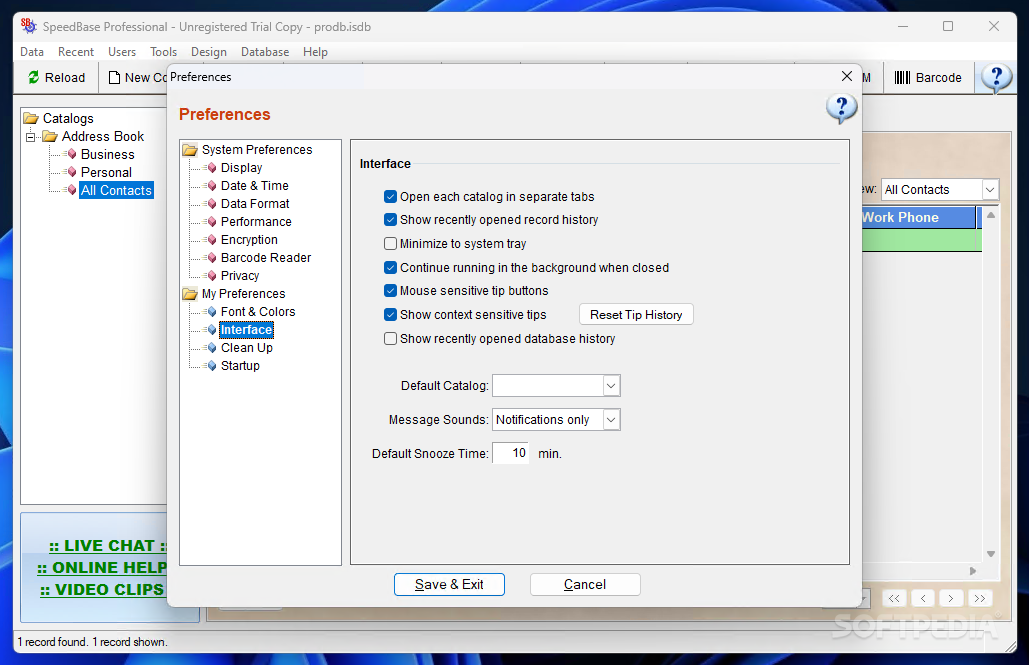
Task: Select Business catalog in tree
Action: (108, 154)
